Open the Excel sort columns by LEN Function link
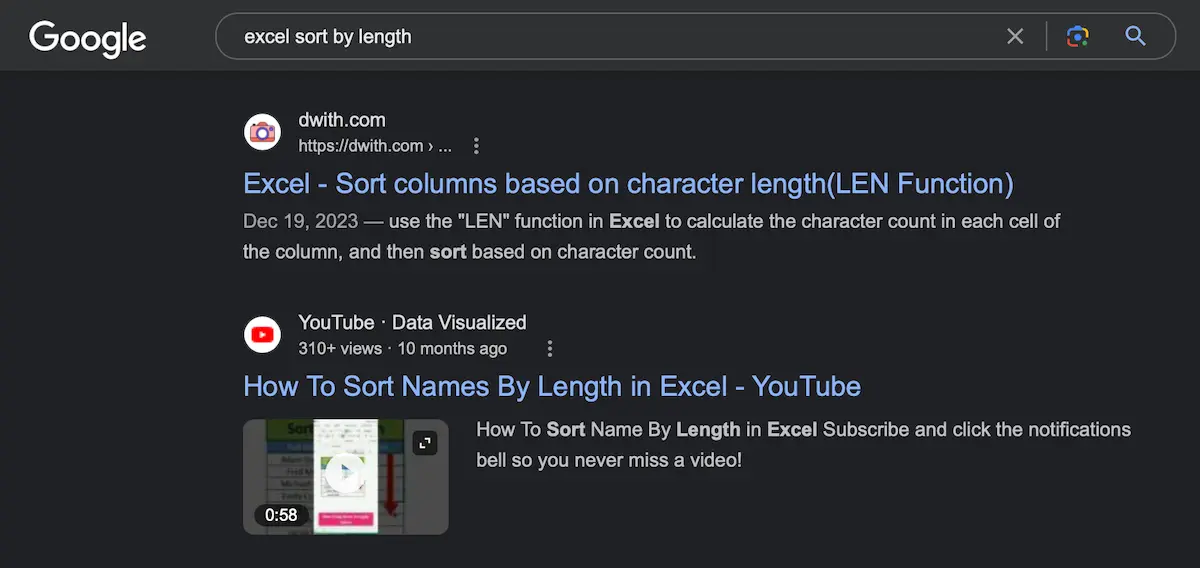This screenshot has height=568, width=1200. tap(628, 184)
